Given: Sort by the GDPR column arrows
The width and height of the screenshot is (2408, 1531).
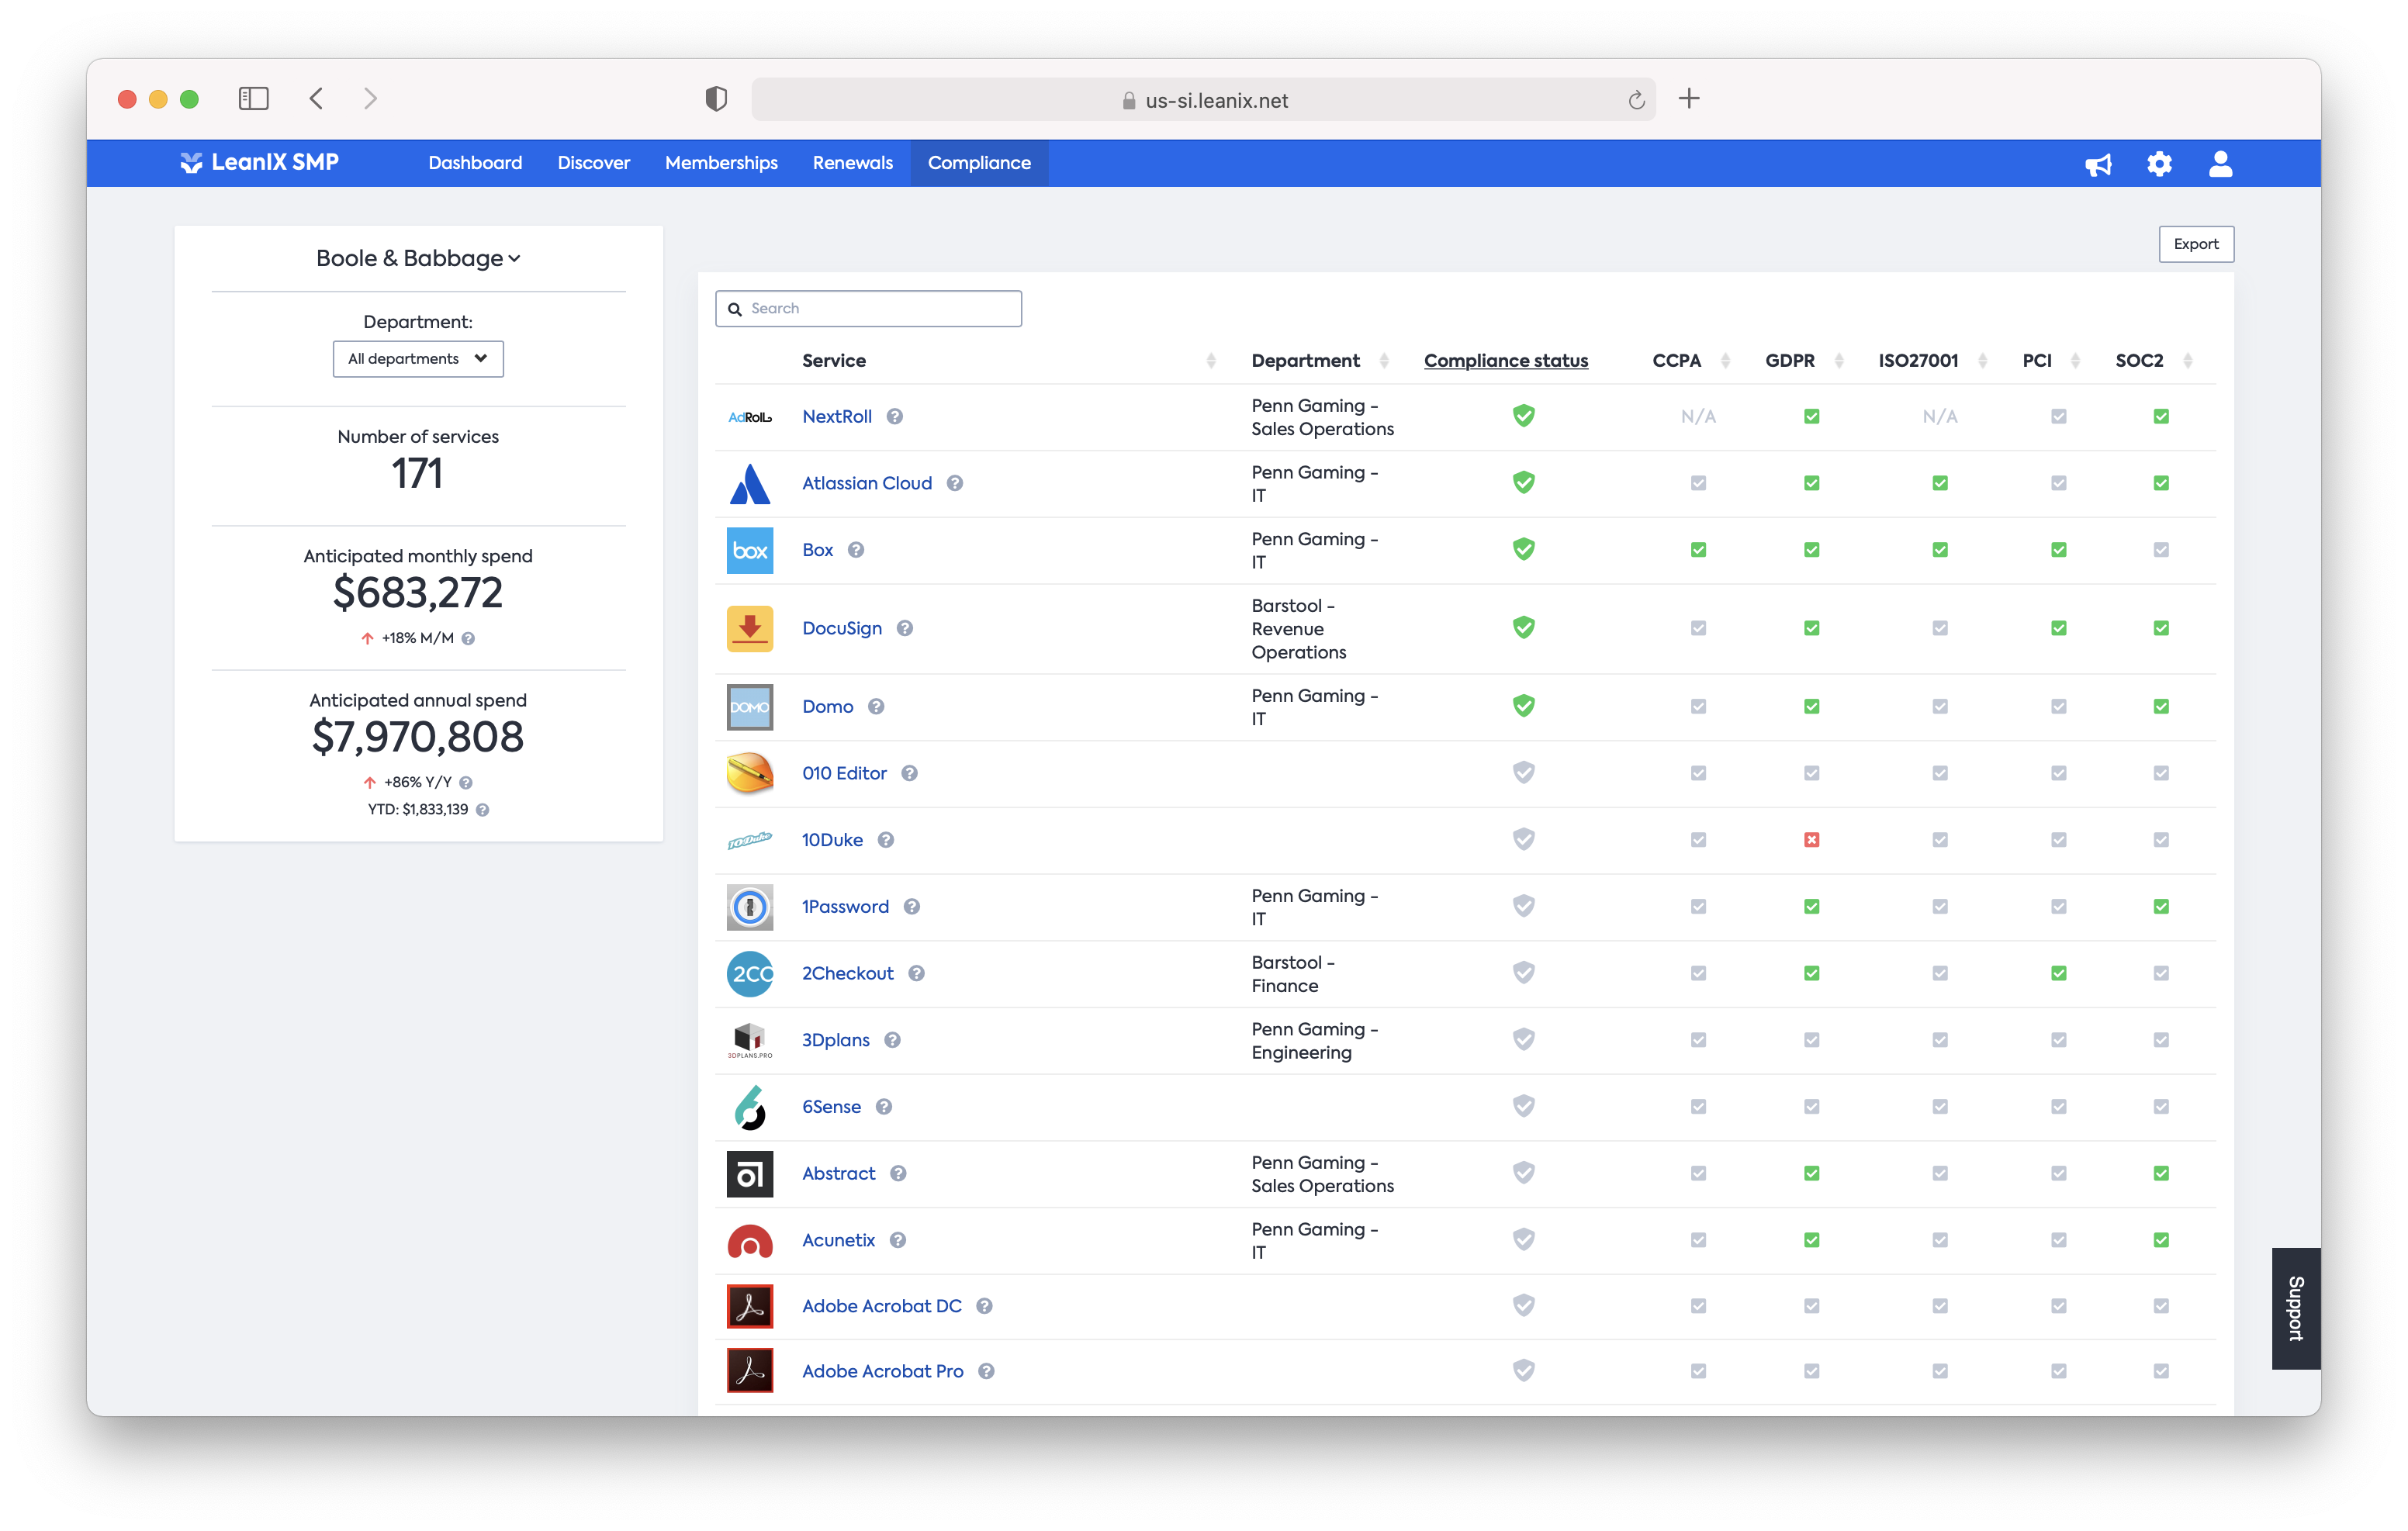Looking at the screenshot, I should 1839,361.
